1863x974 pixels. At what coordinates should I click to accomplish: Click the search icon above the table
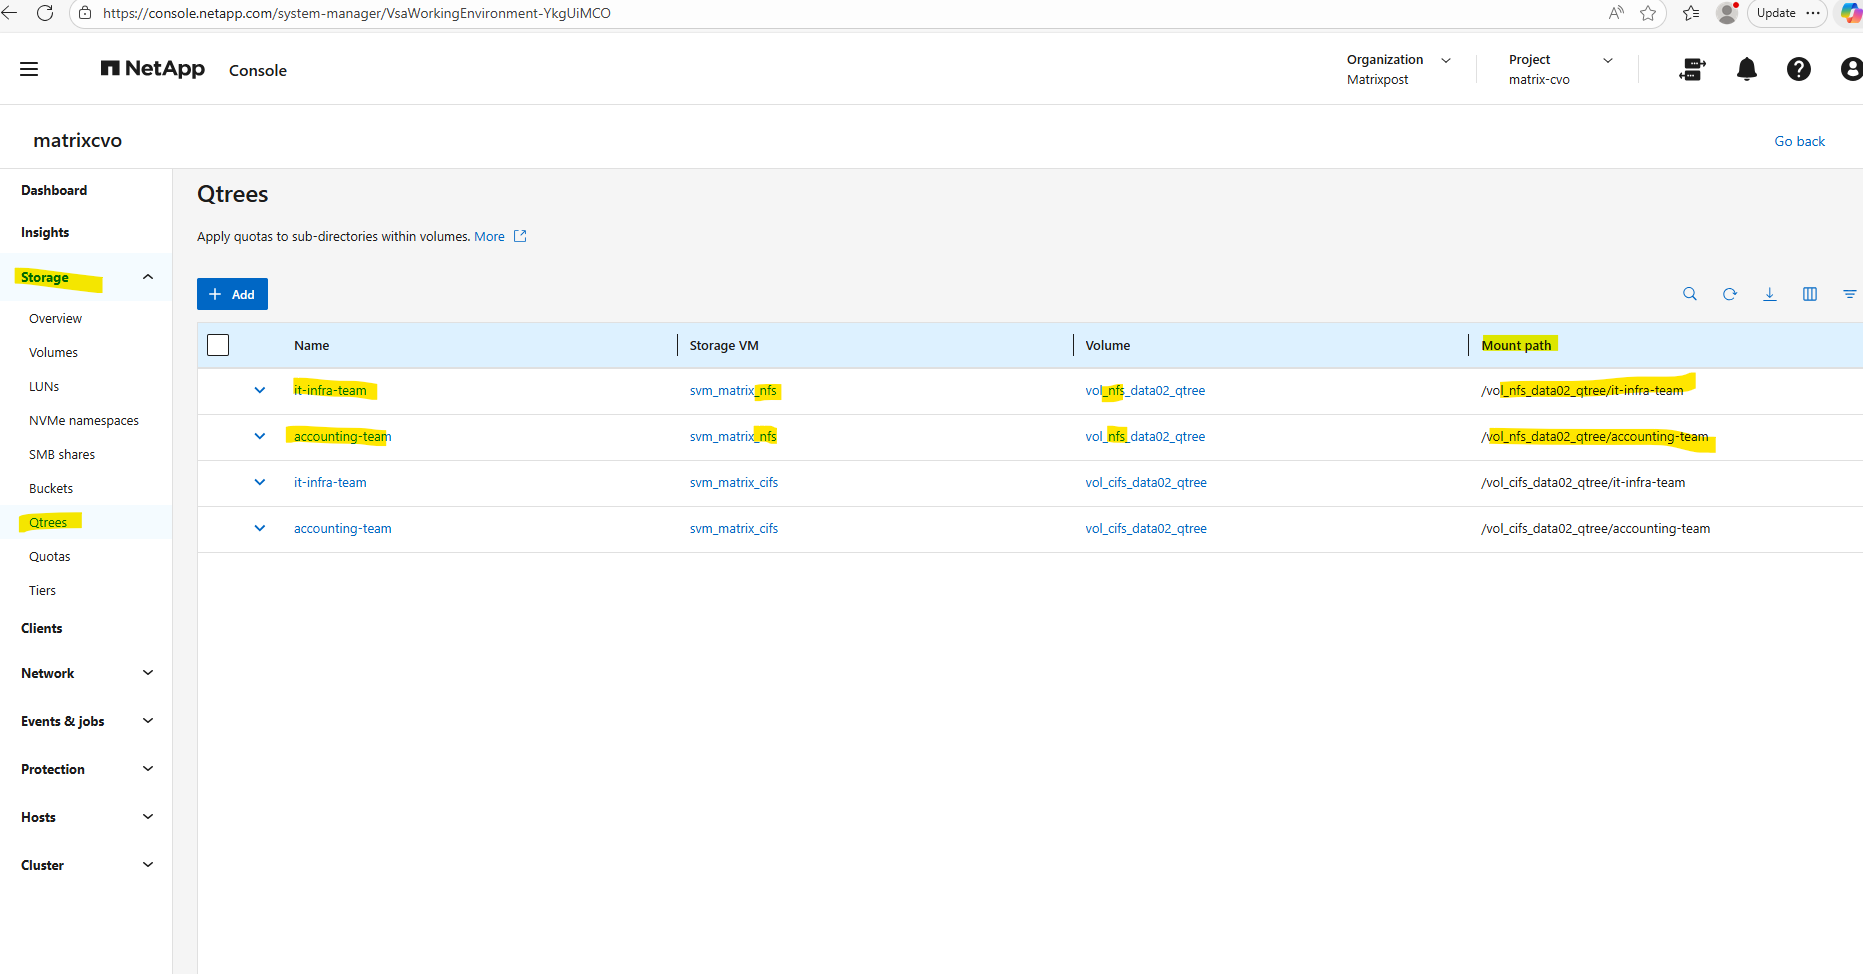(1689, 294)
